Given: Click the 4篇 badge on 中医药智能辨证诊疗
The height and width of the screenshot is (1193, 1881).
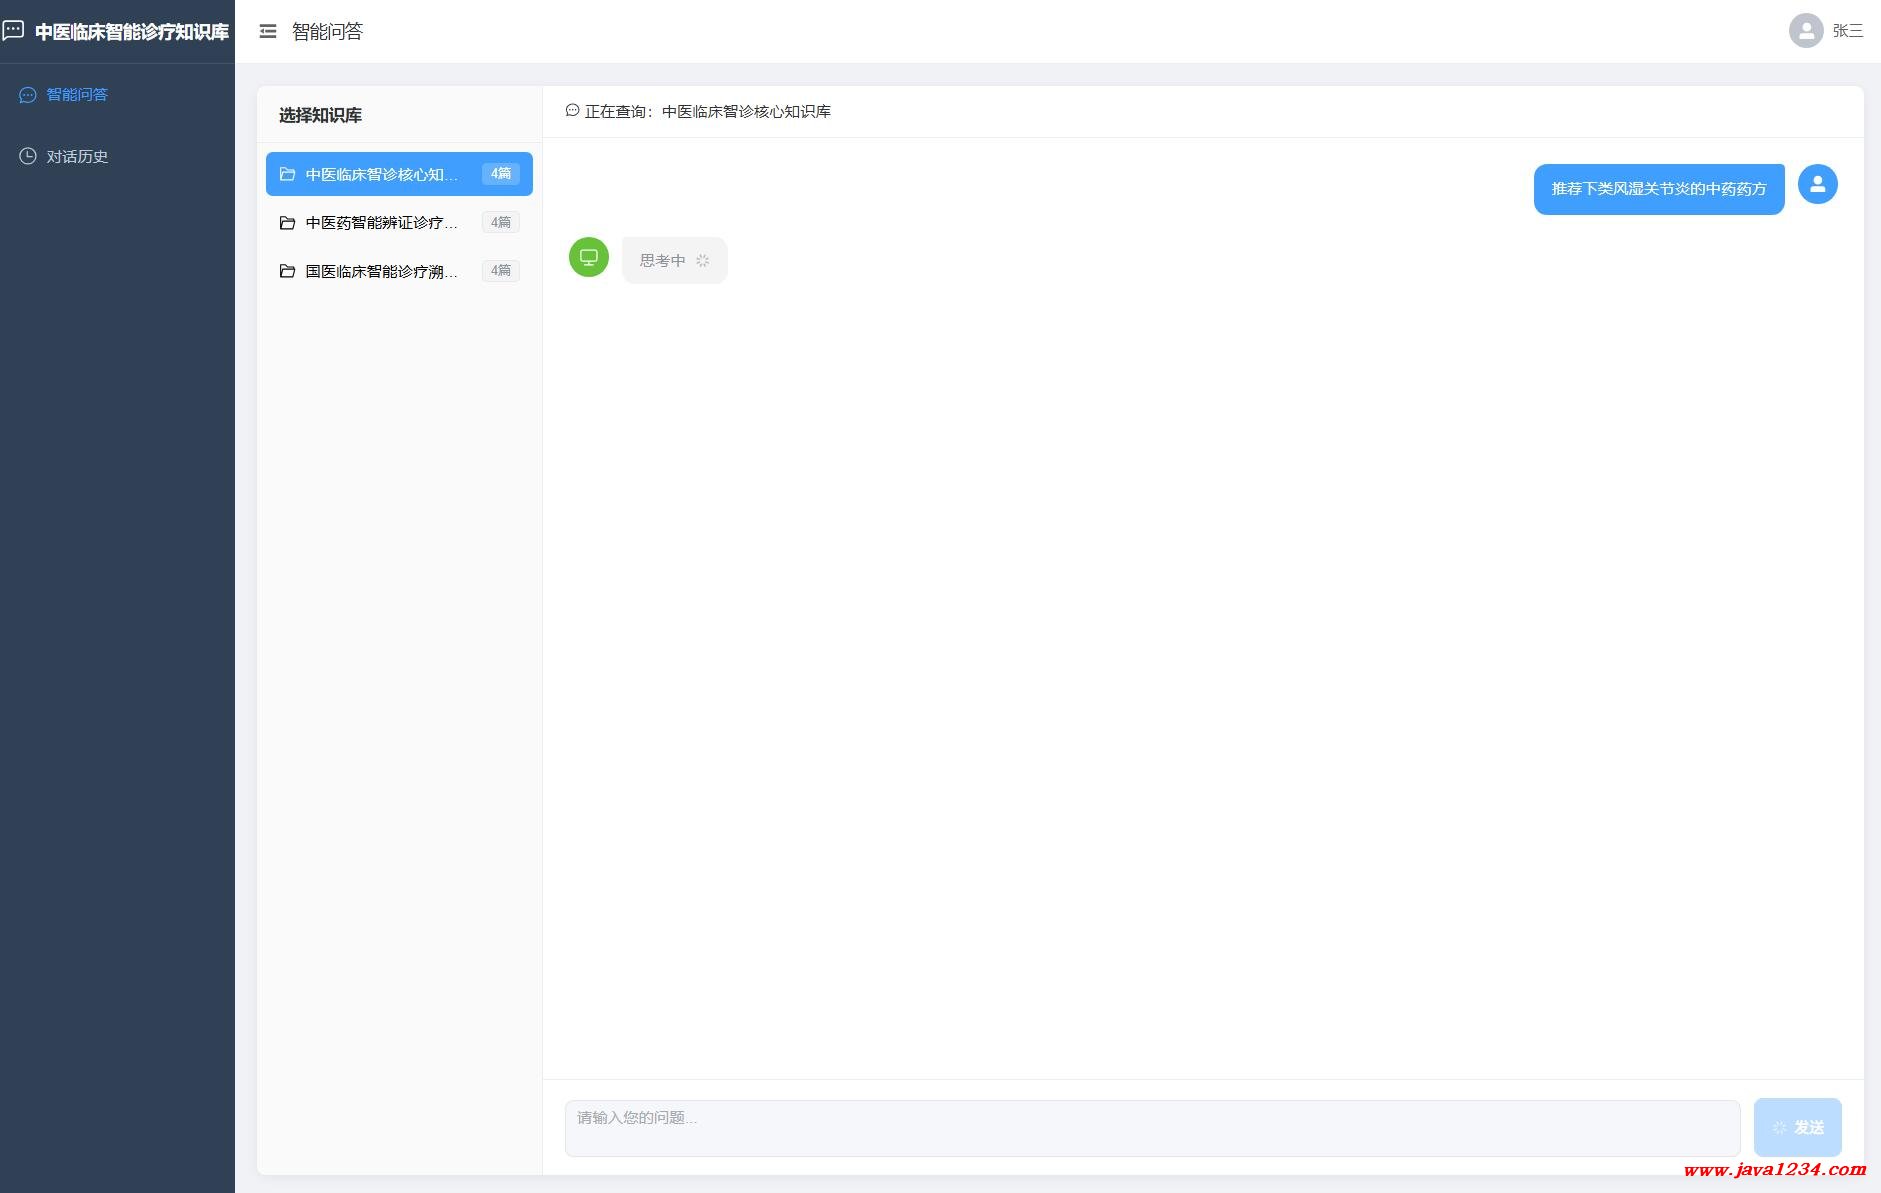Looking at the screenshot, I should [500, 222].
